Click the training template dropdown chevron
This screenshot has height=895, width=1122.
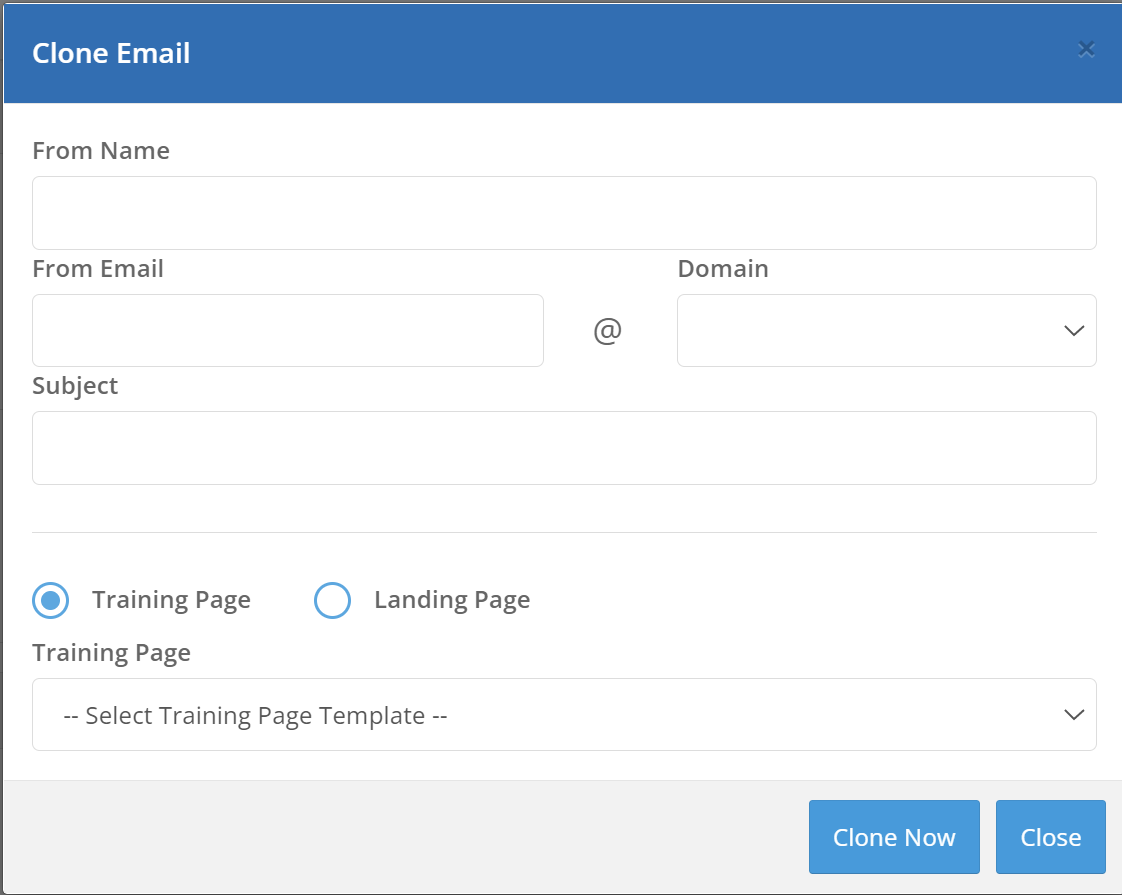(x=1074, y=715)
